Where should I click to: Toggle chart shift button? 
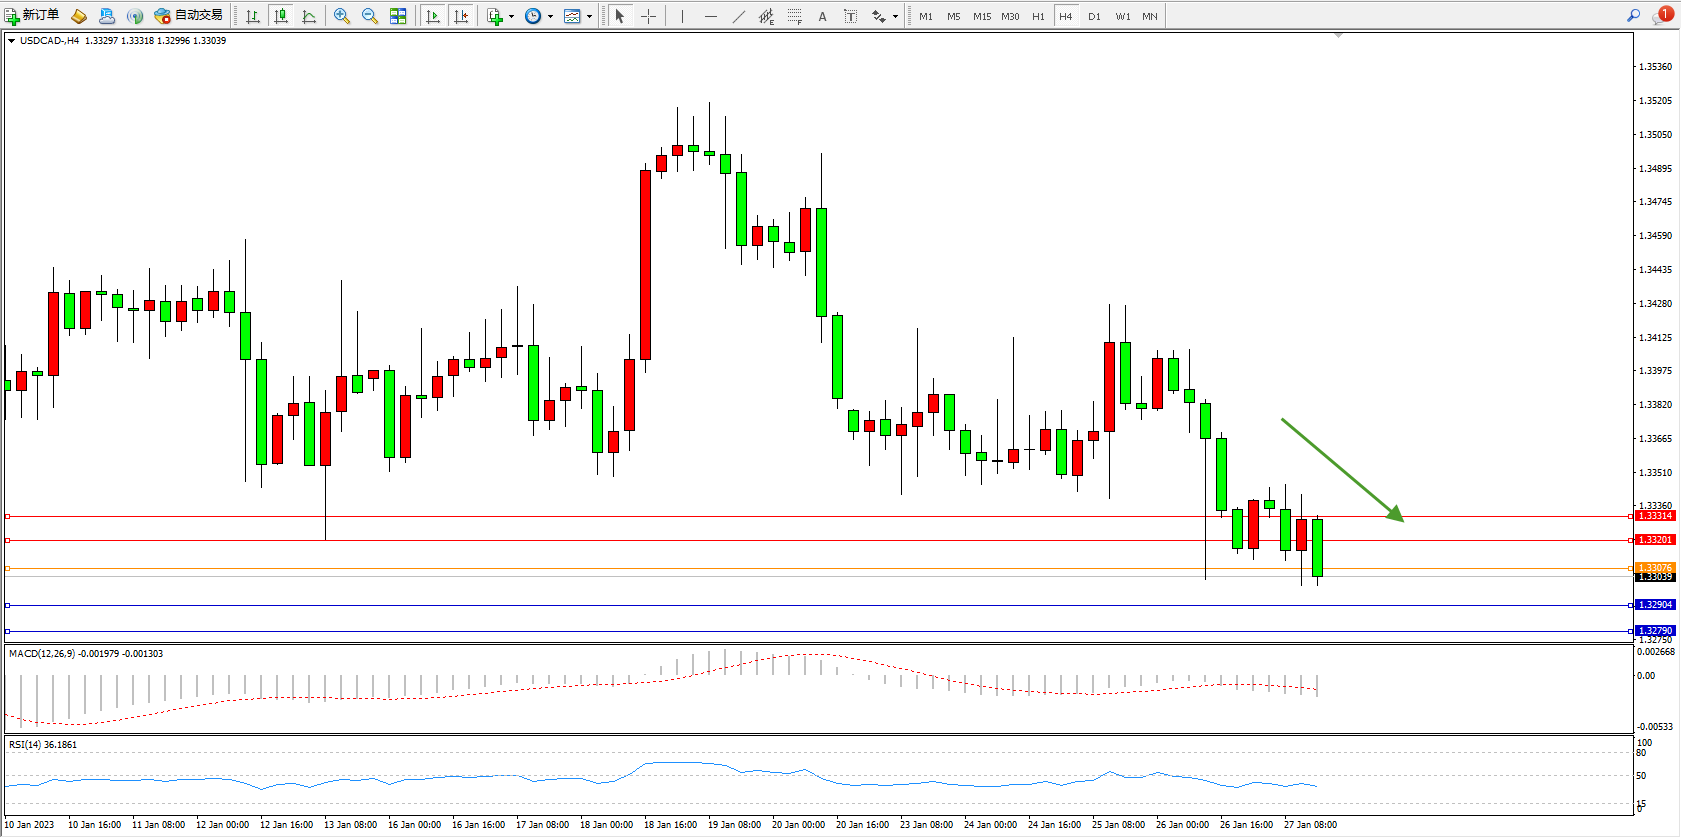[x=461, y=16]
